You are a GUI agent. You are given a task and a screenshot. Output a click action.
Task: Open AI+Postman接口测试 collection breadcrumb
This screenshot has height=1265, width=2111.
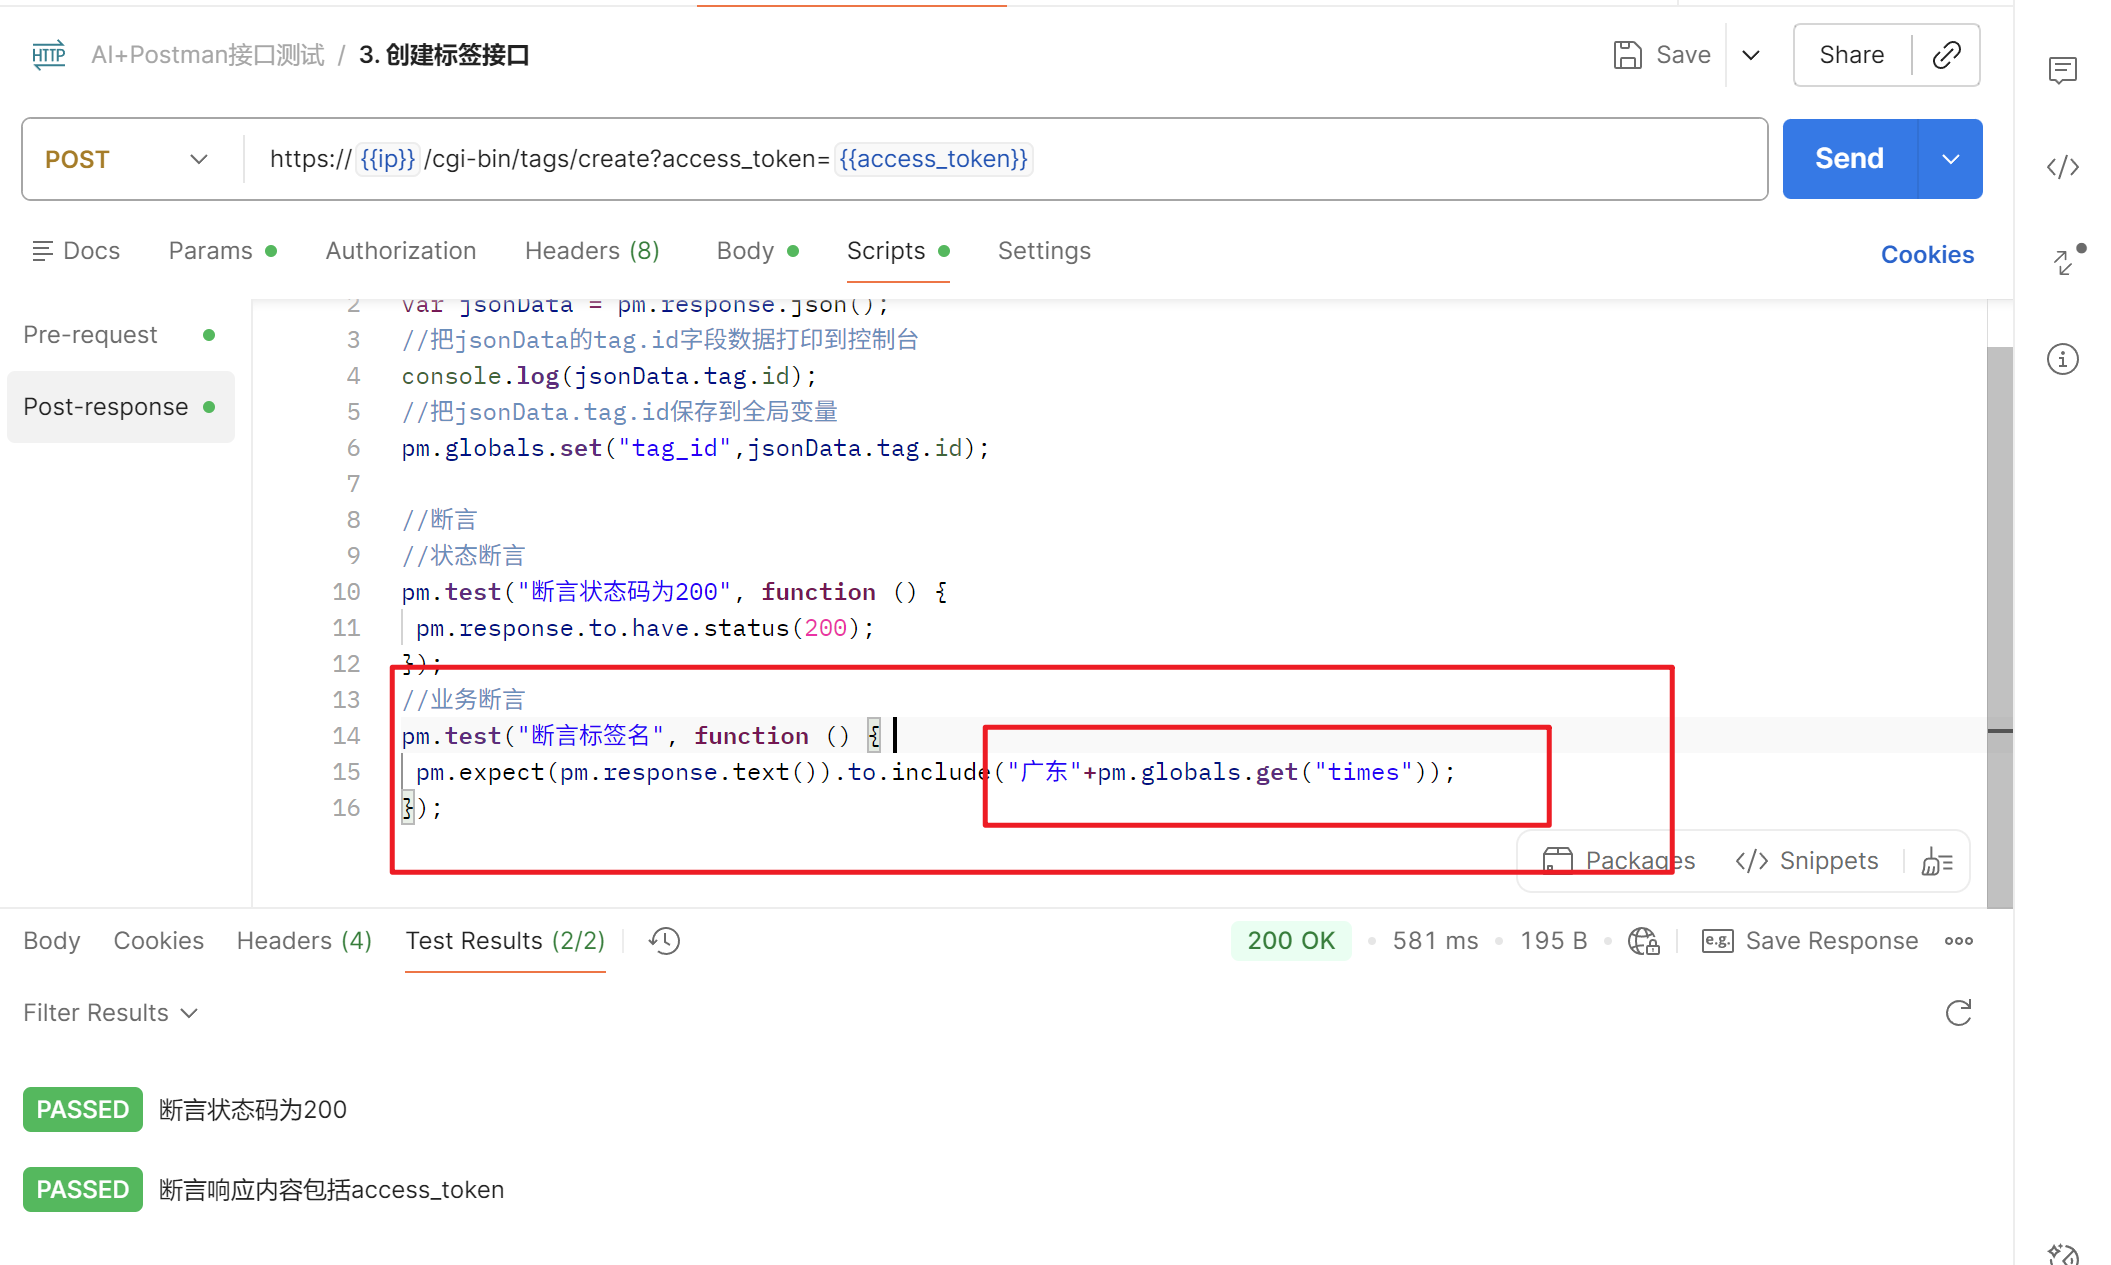[207, 55]
